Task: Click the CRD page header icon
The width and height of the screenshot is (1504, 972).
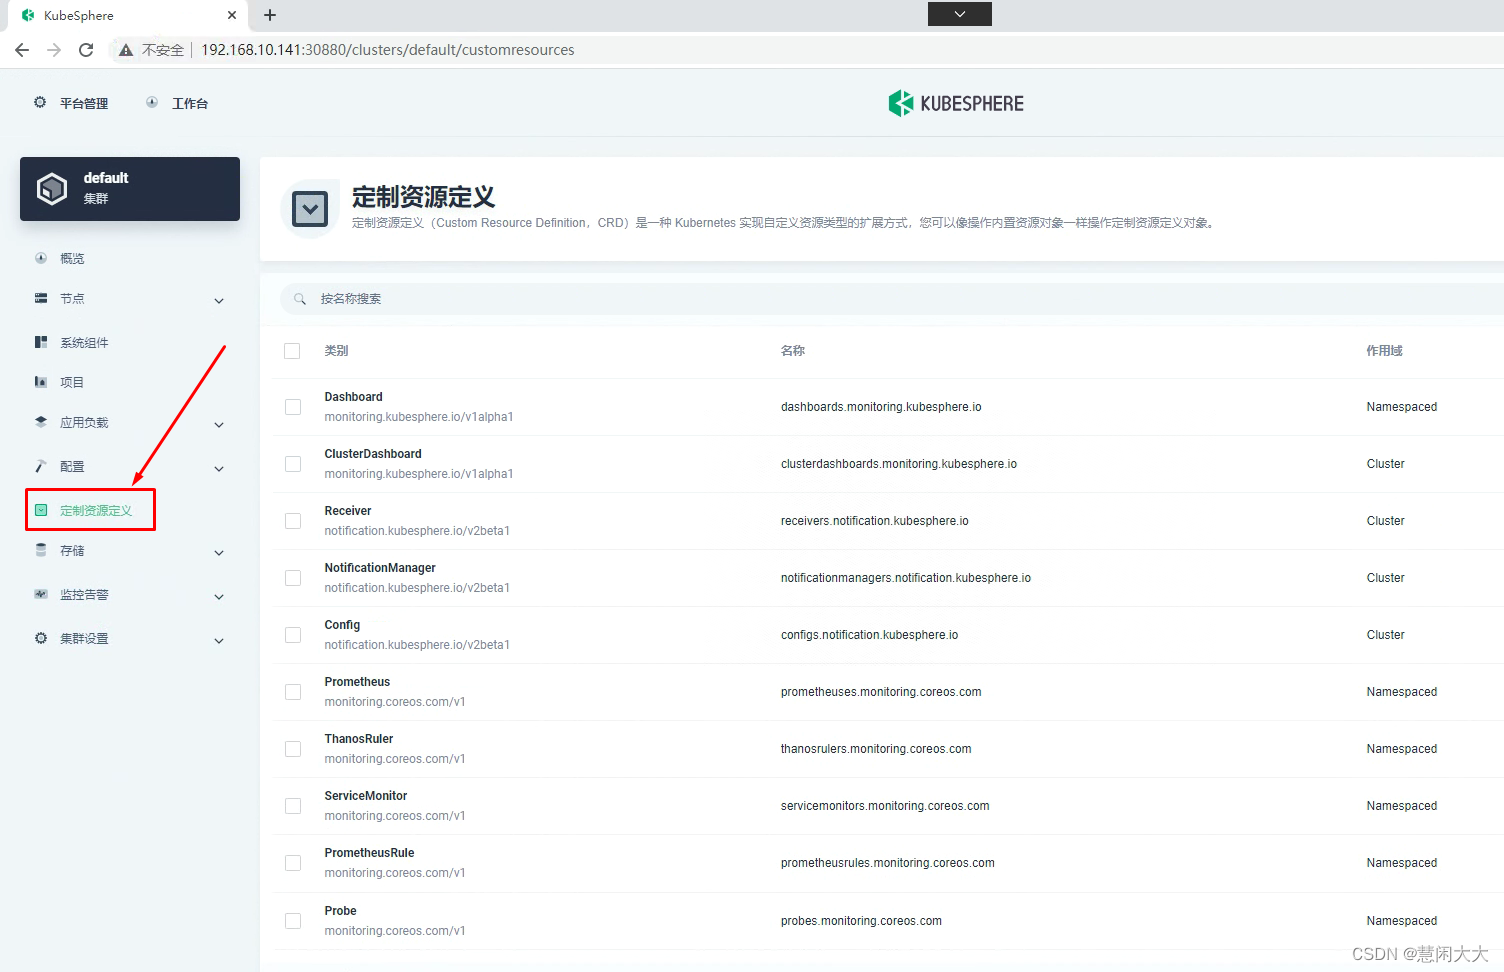Action: click(x=310, y=209)
